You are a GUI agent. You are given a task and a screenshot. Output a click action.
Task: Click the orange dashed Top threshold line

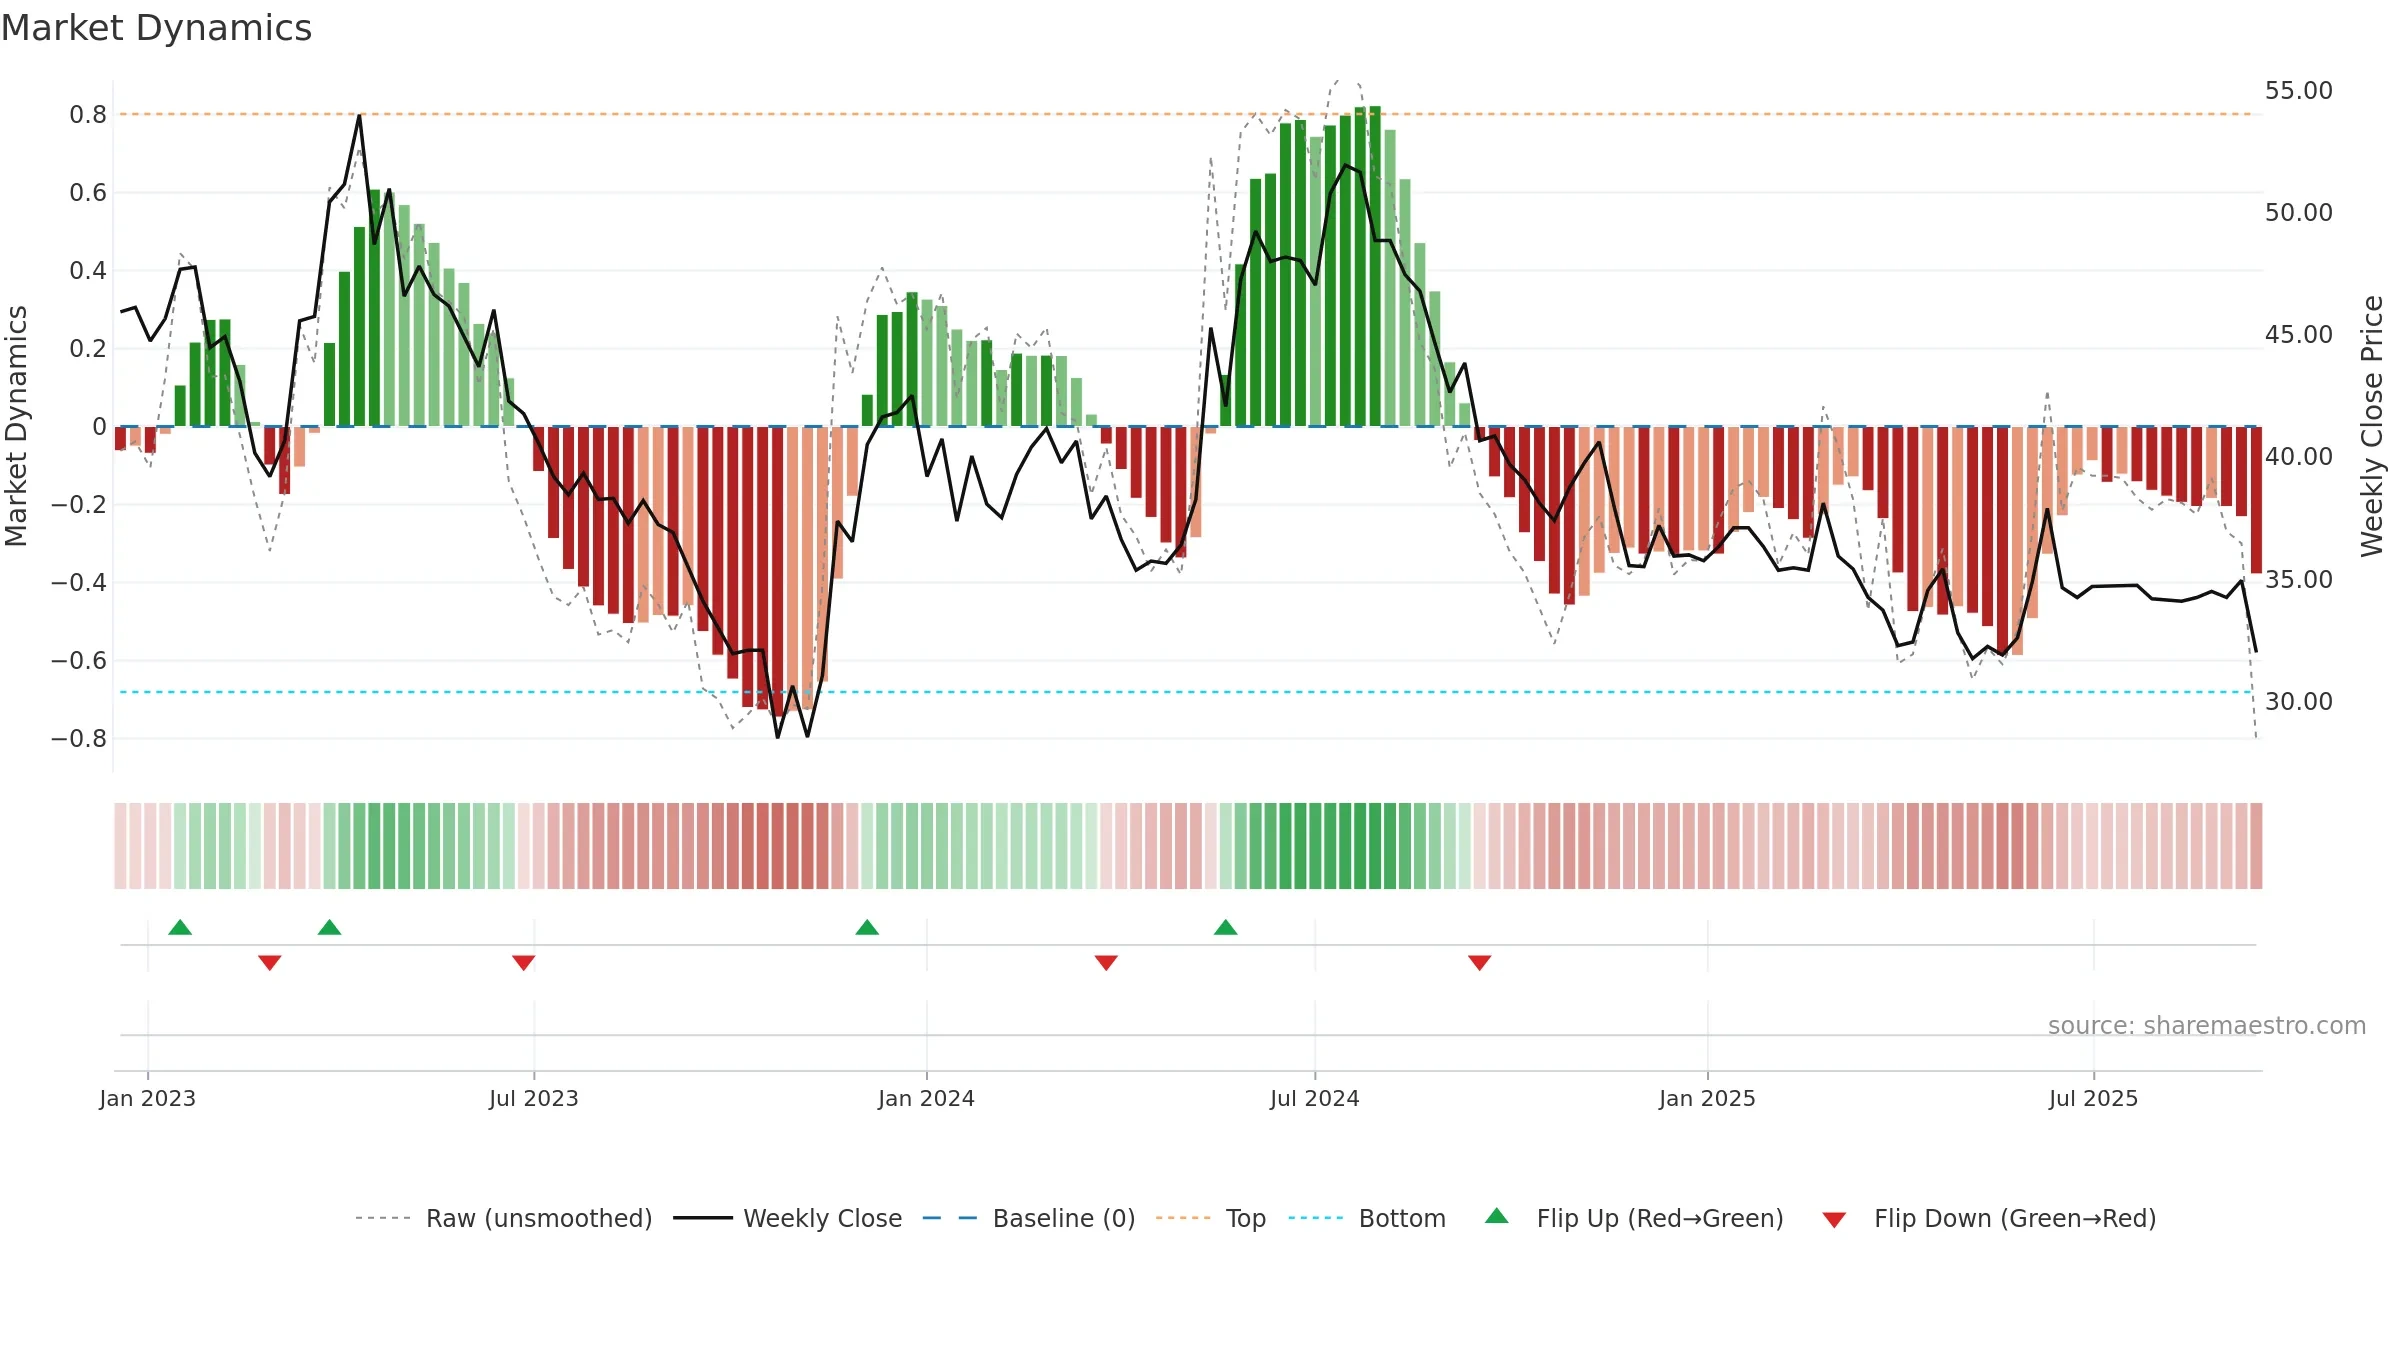1185,114
